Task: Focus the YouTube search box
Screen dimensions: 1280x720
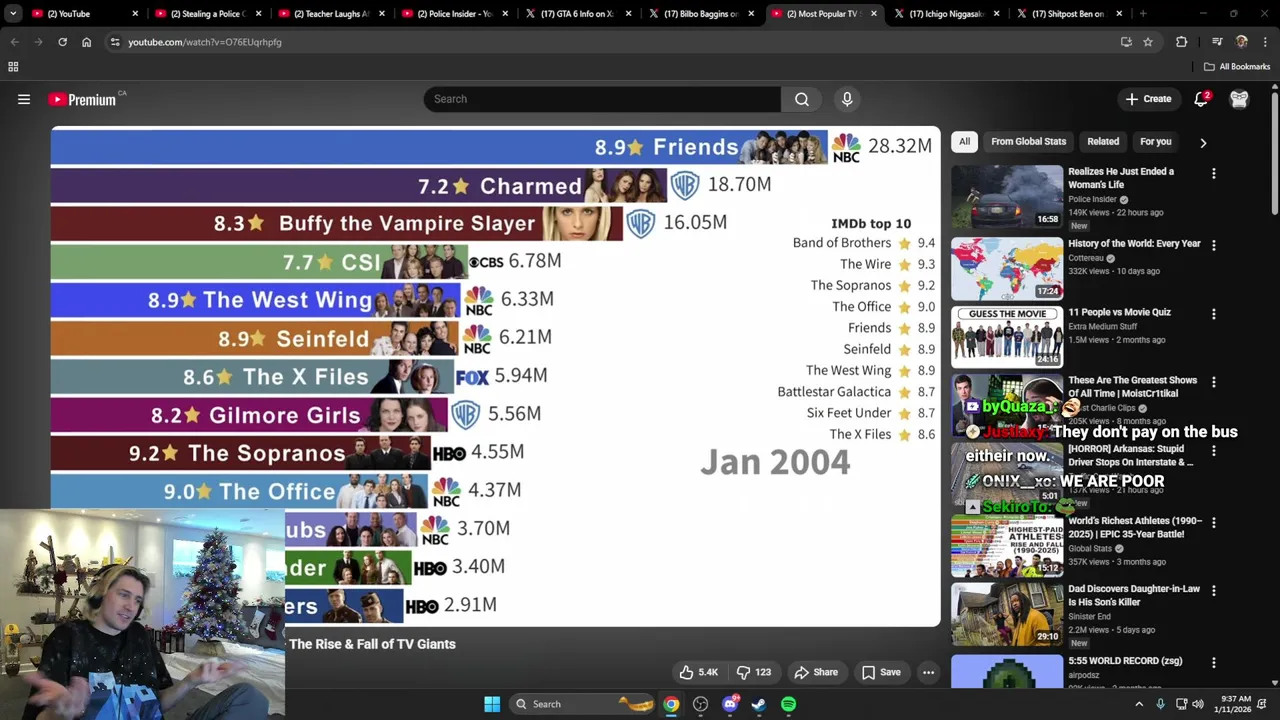Action: click(602, 99)
